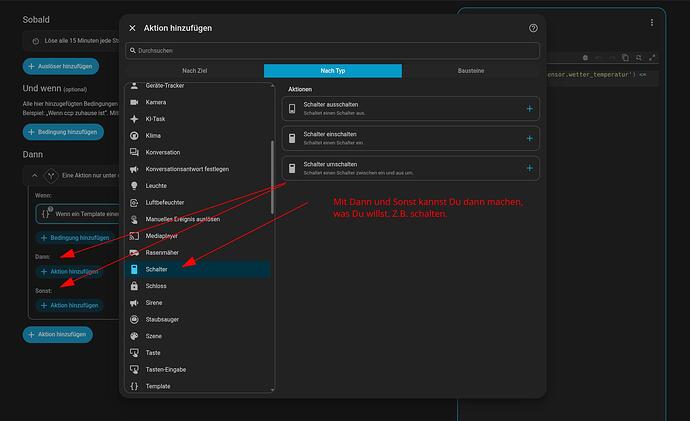Click the bottom Aktion hinzufügen pill button
The height and width of the screenshot is (421, 690).
click(58, 334)
